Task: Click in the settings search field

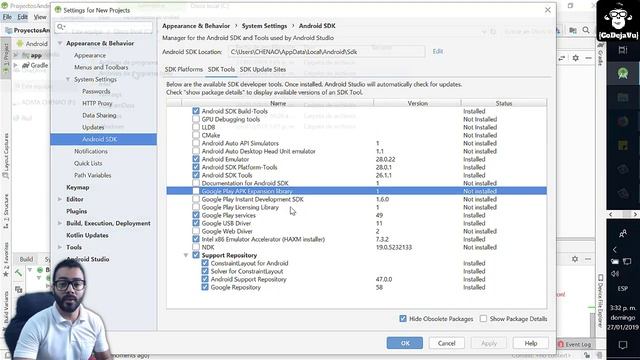Action: click(x=104, y=27)
